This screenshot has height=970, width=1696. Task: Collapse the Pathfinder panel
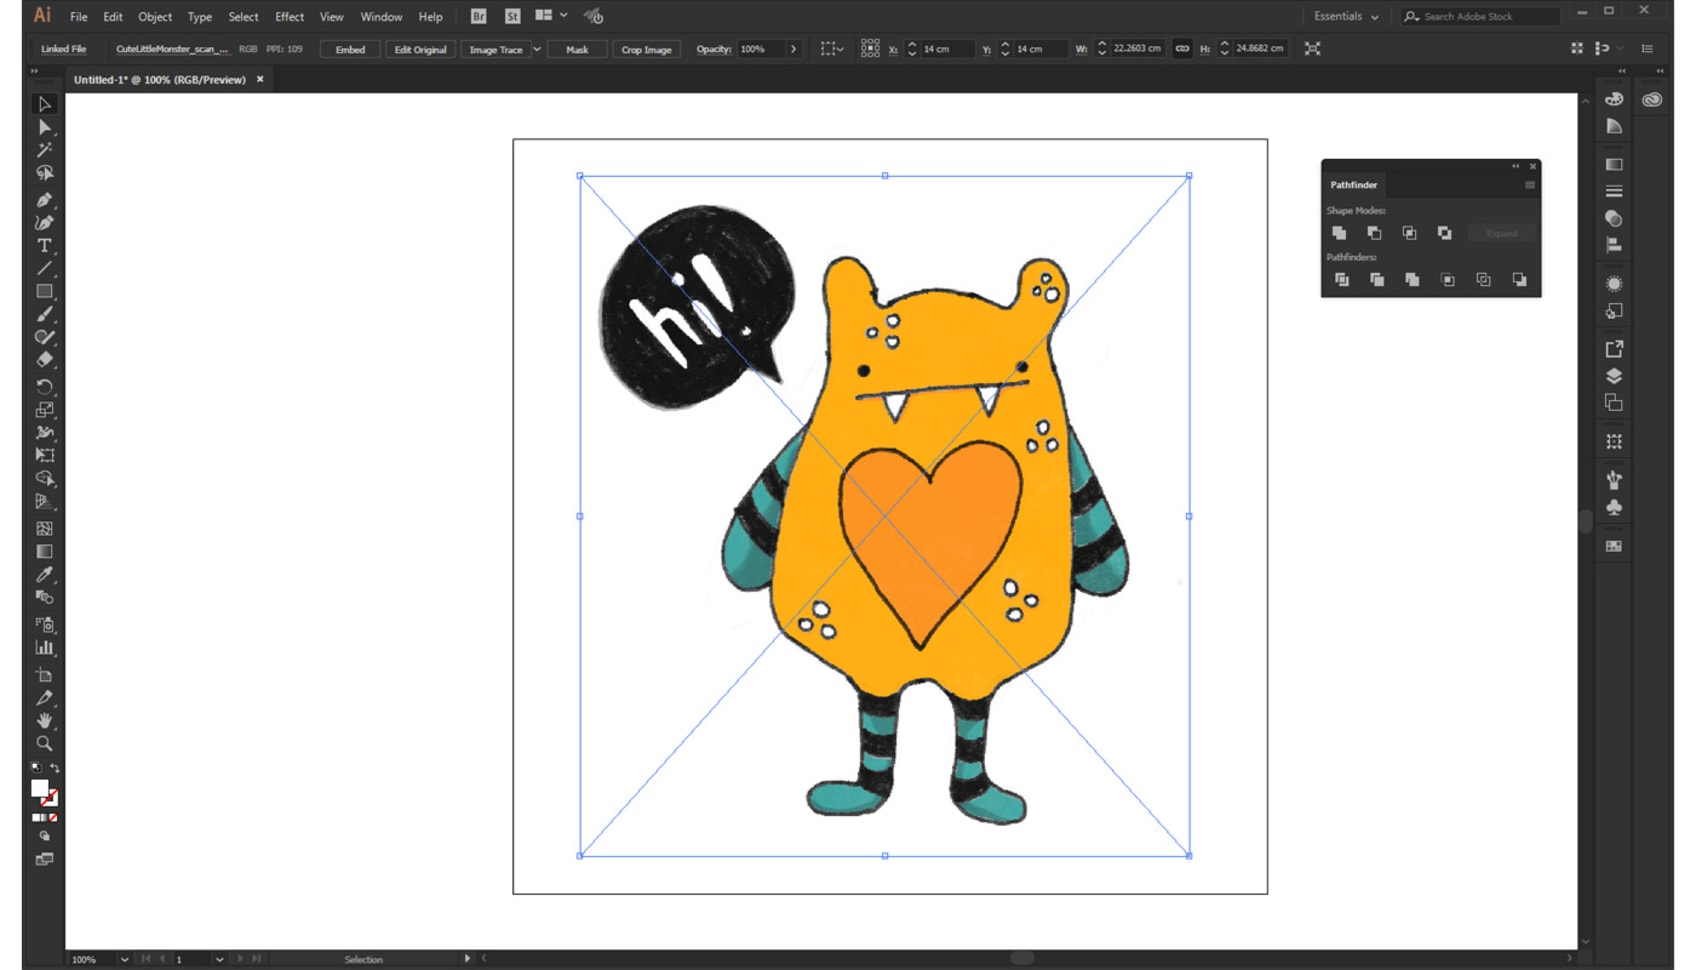[1515, 166]
